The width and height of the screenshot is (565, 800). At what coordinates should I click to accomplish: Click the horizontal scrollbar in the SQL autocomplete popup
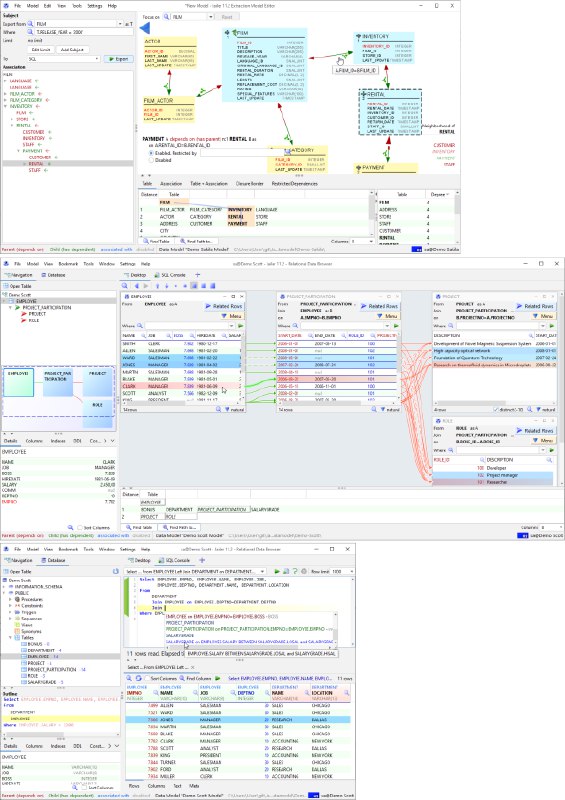coord(250,647)
